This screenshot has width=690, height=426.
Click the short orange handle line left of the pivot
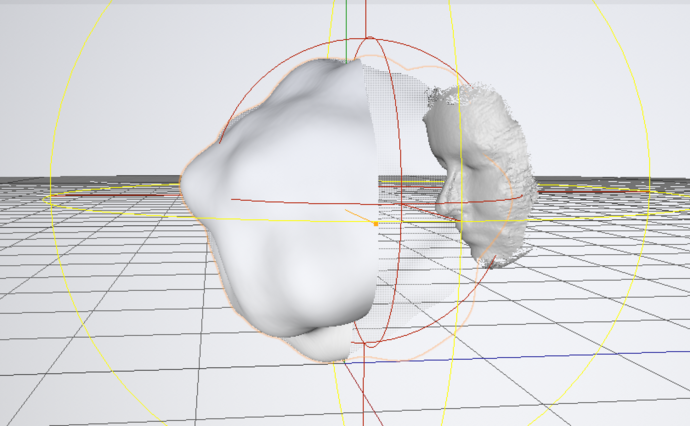(360, 217)
